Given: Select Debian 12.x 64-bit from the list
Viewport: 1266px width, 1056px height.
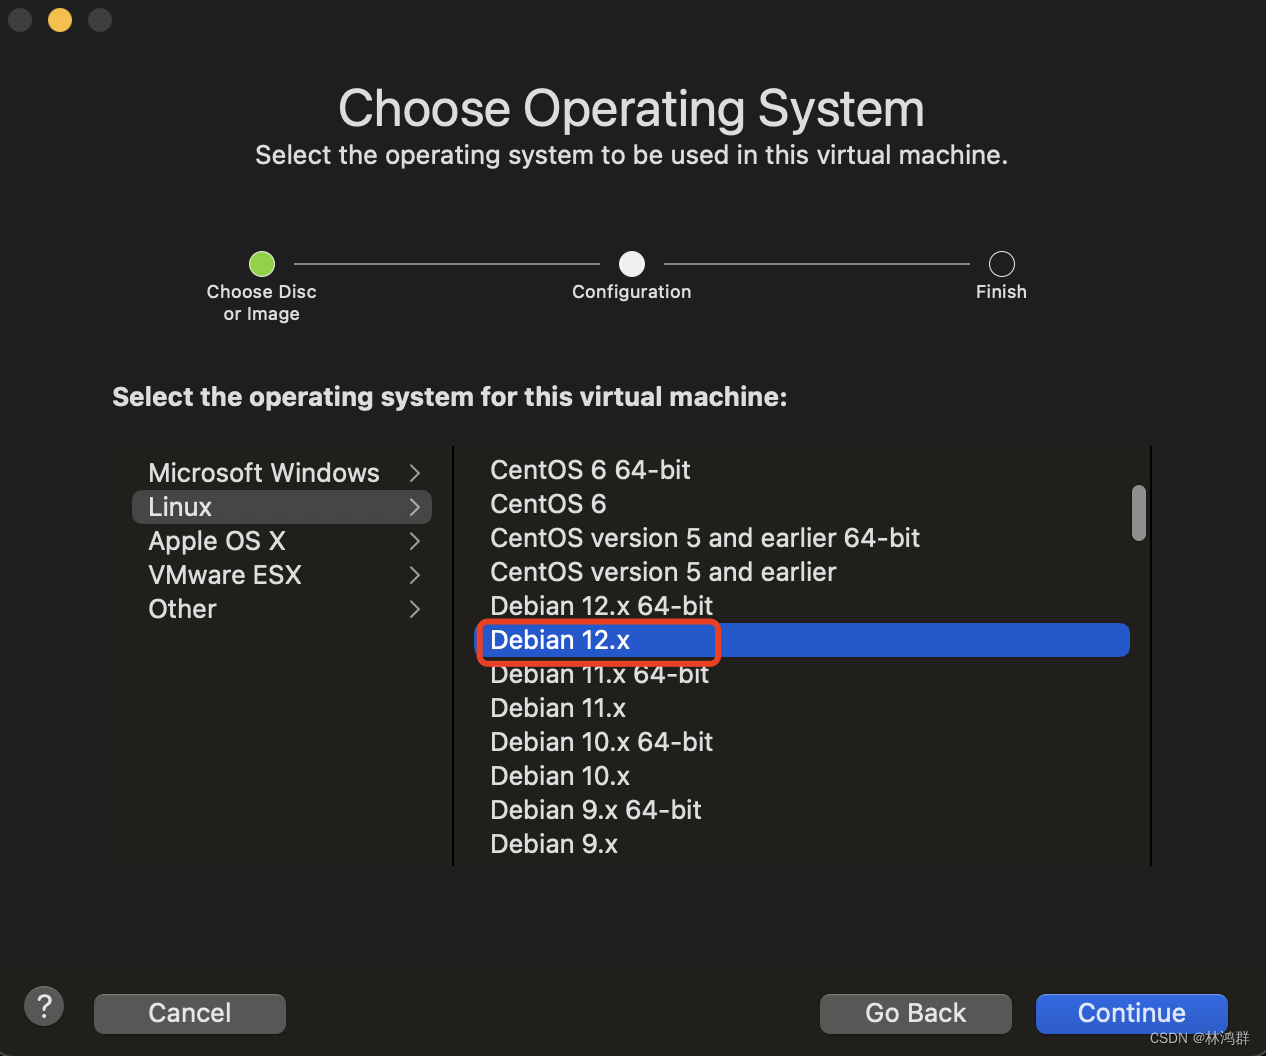Looking at the screenshot, I should tap(602, 606).
